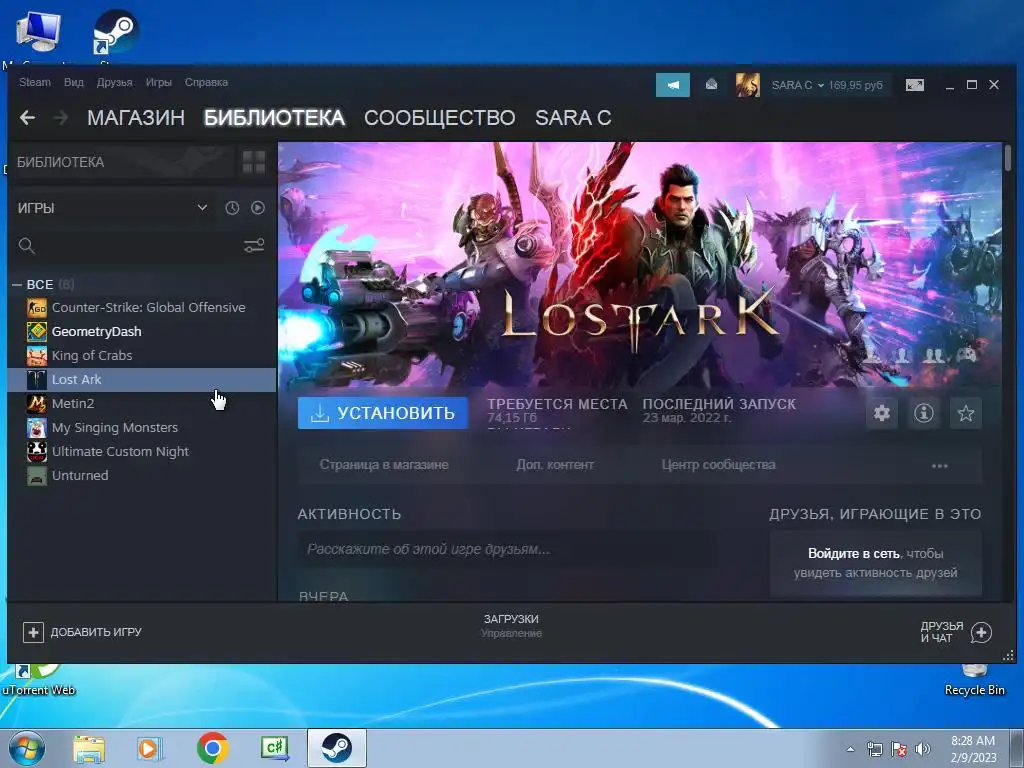Go back with the left arrow
The width and height of the screenshot is (1024, 768).
27,118
